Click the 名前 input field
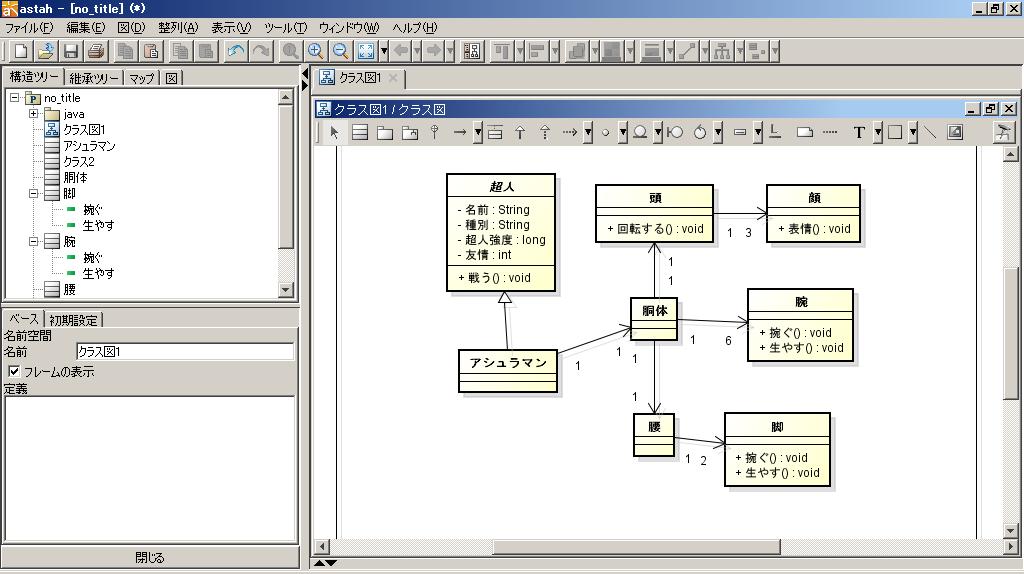1024x574 pixels. pos(185,351)
